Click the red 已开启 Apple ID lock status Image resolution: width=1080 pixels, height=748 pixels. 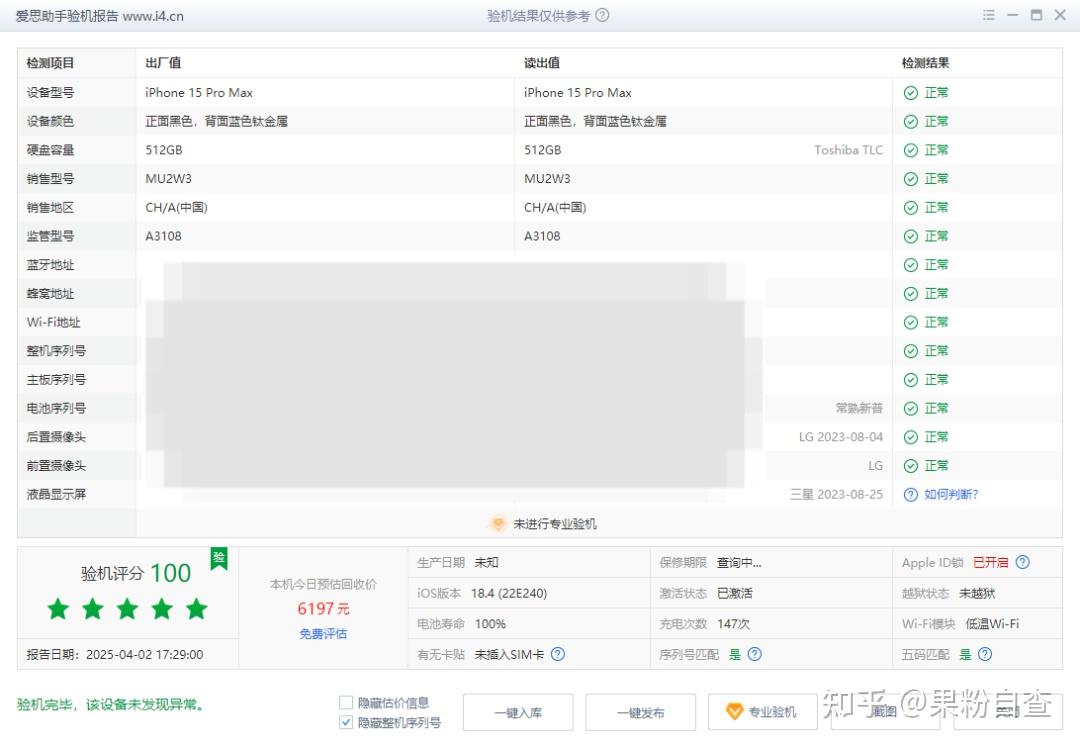(990, 562)
